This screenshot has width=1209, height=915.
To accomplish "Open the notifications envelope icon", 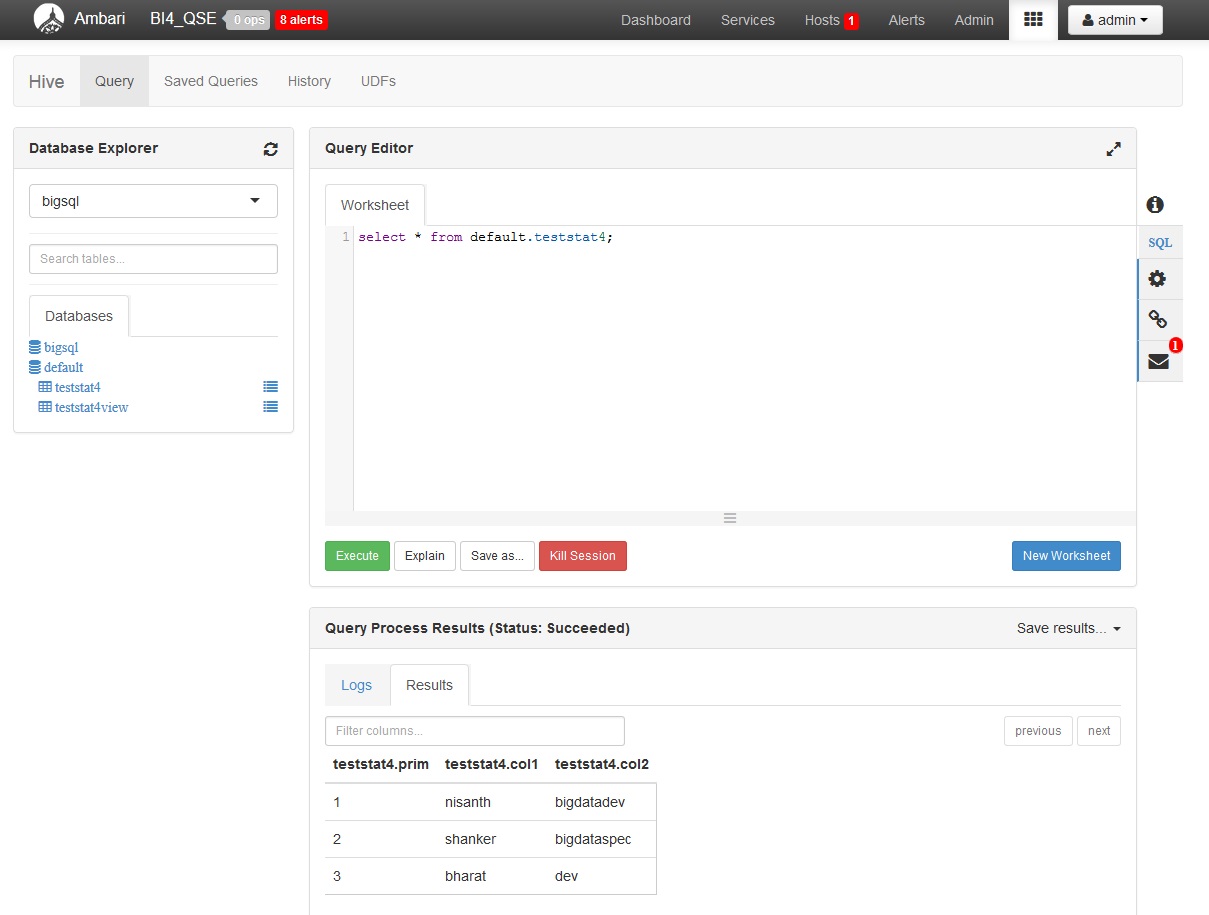I will (x=1158, y=361).
